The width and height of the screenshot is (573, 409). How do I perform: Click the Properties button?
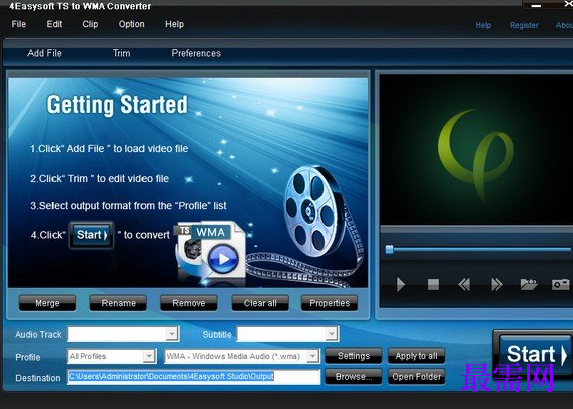click(329, 303)
